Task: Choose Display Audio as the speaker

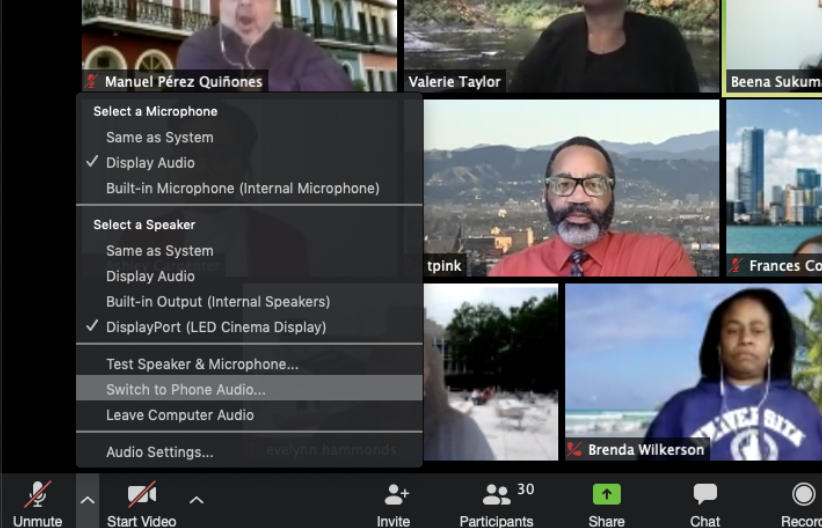Action: (x=249, y=276)
